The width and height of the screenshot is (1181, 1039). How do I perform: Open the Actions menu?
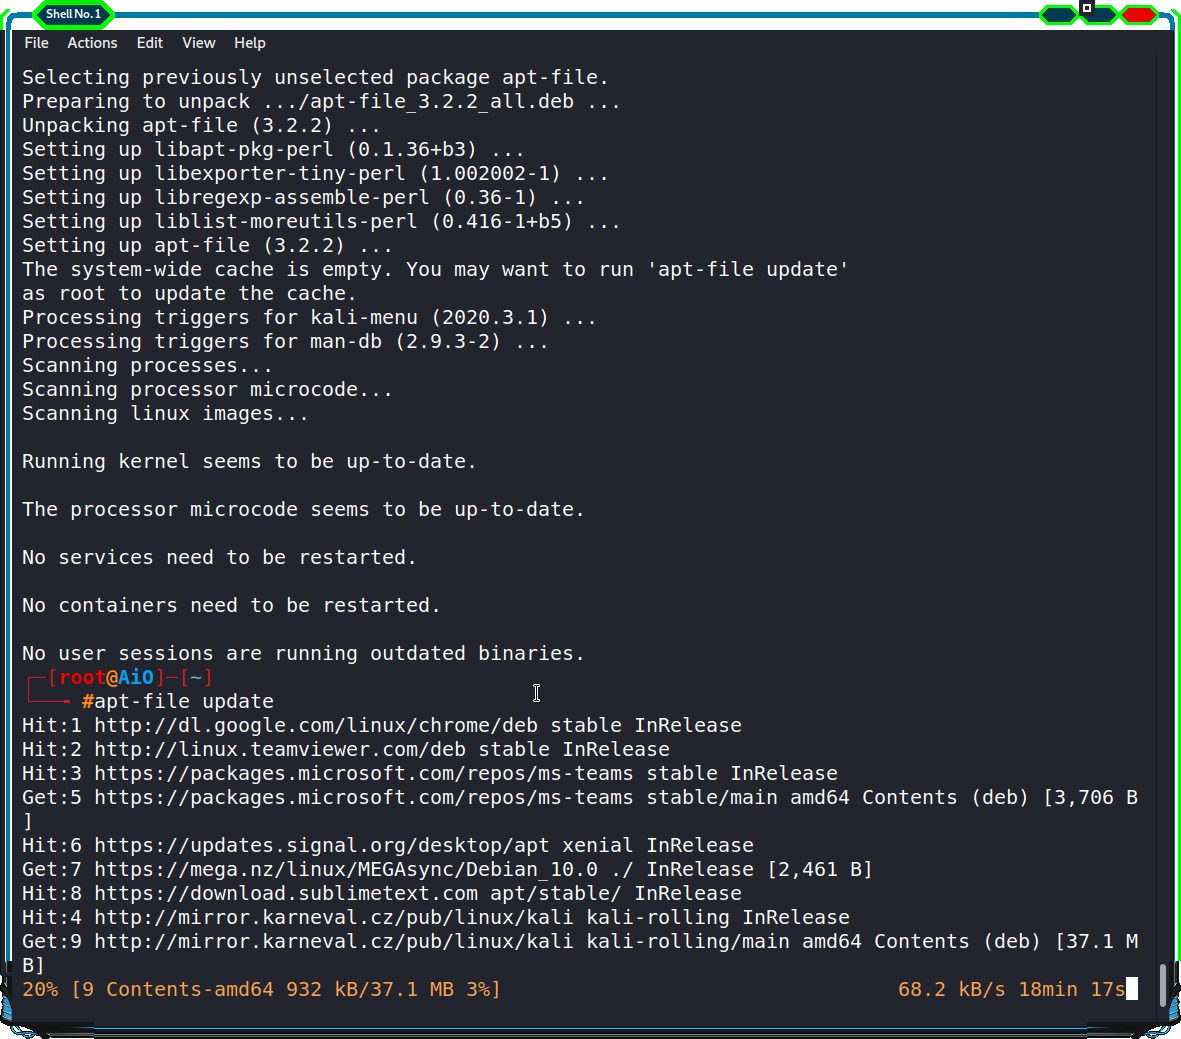click(91, 43)
